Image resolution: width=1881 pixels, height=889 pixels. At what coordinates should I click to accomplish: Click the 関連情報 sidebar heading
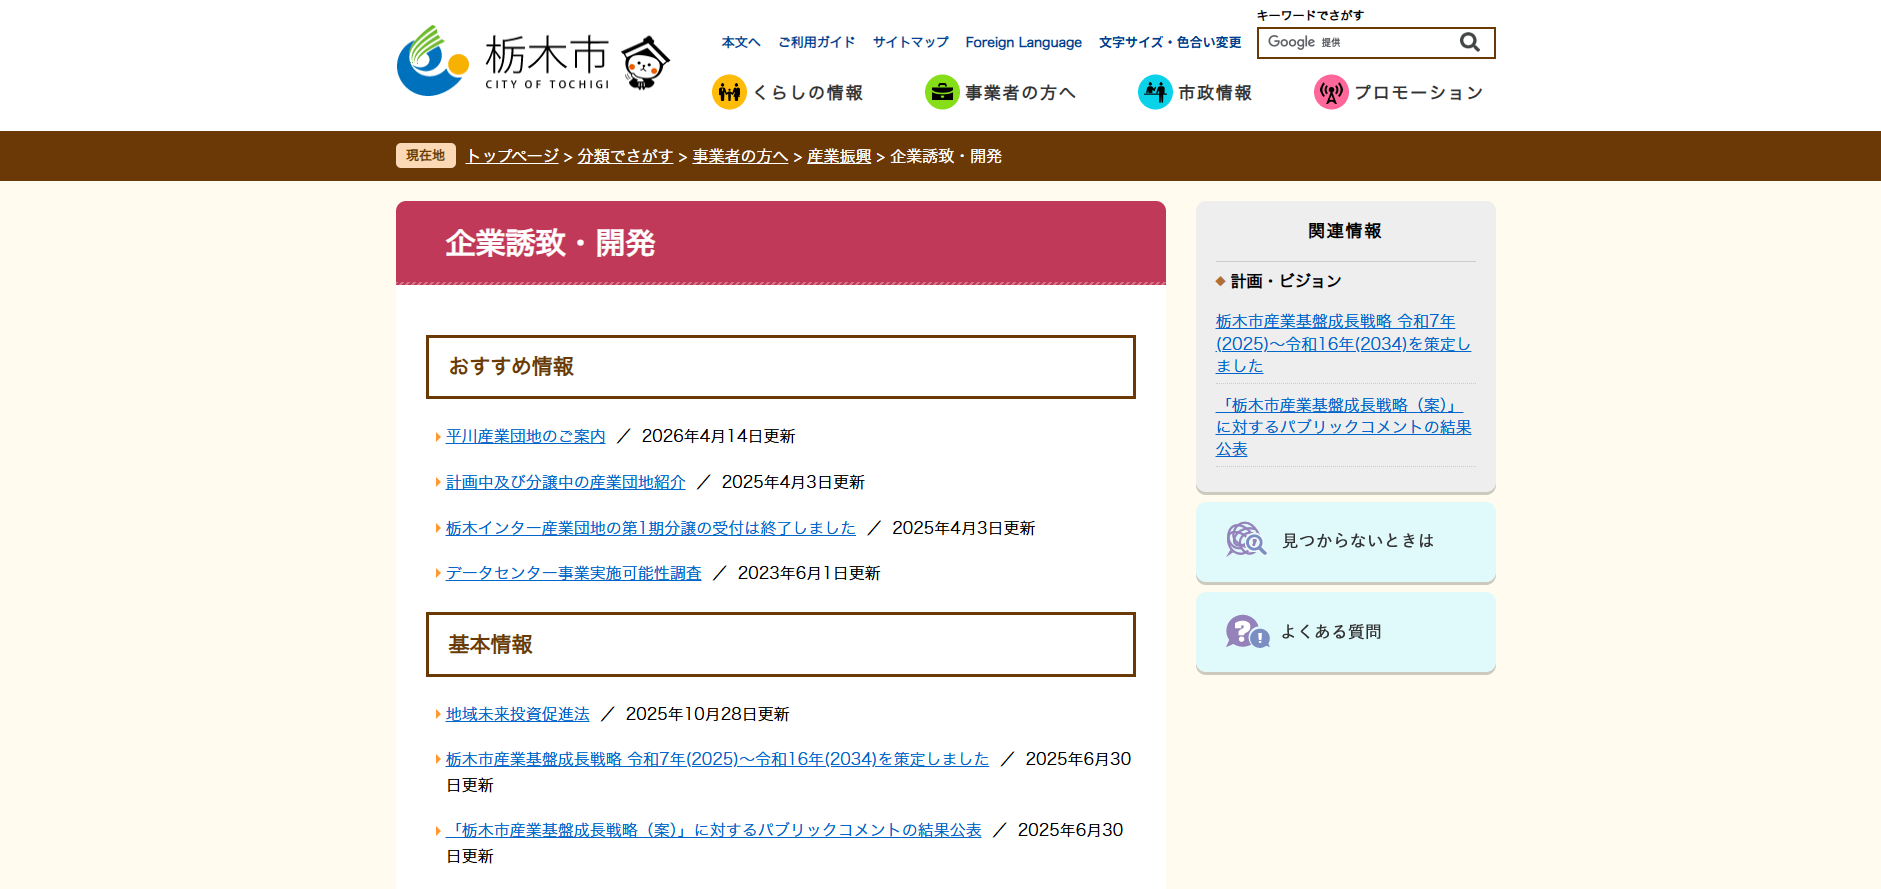(x=1345, y=231)
